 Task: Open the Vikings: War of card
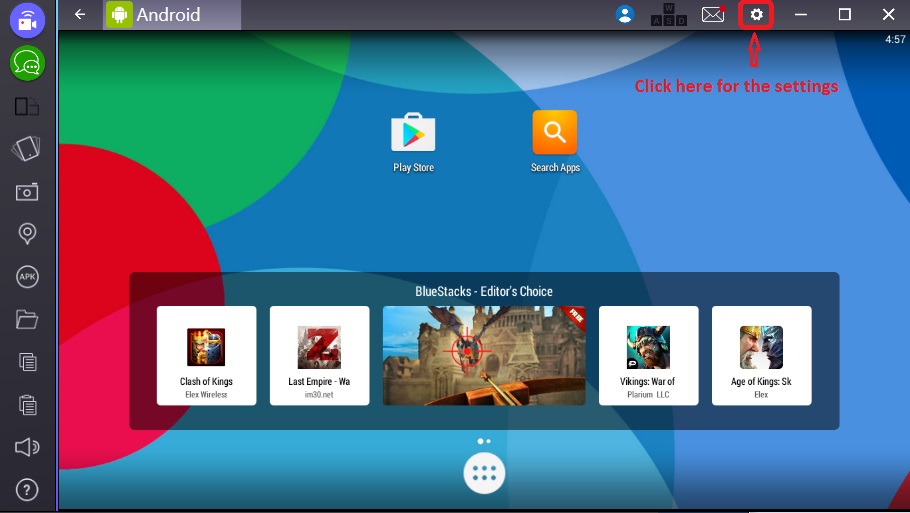click(x=648, y=356)
